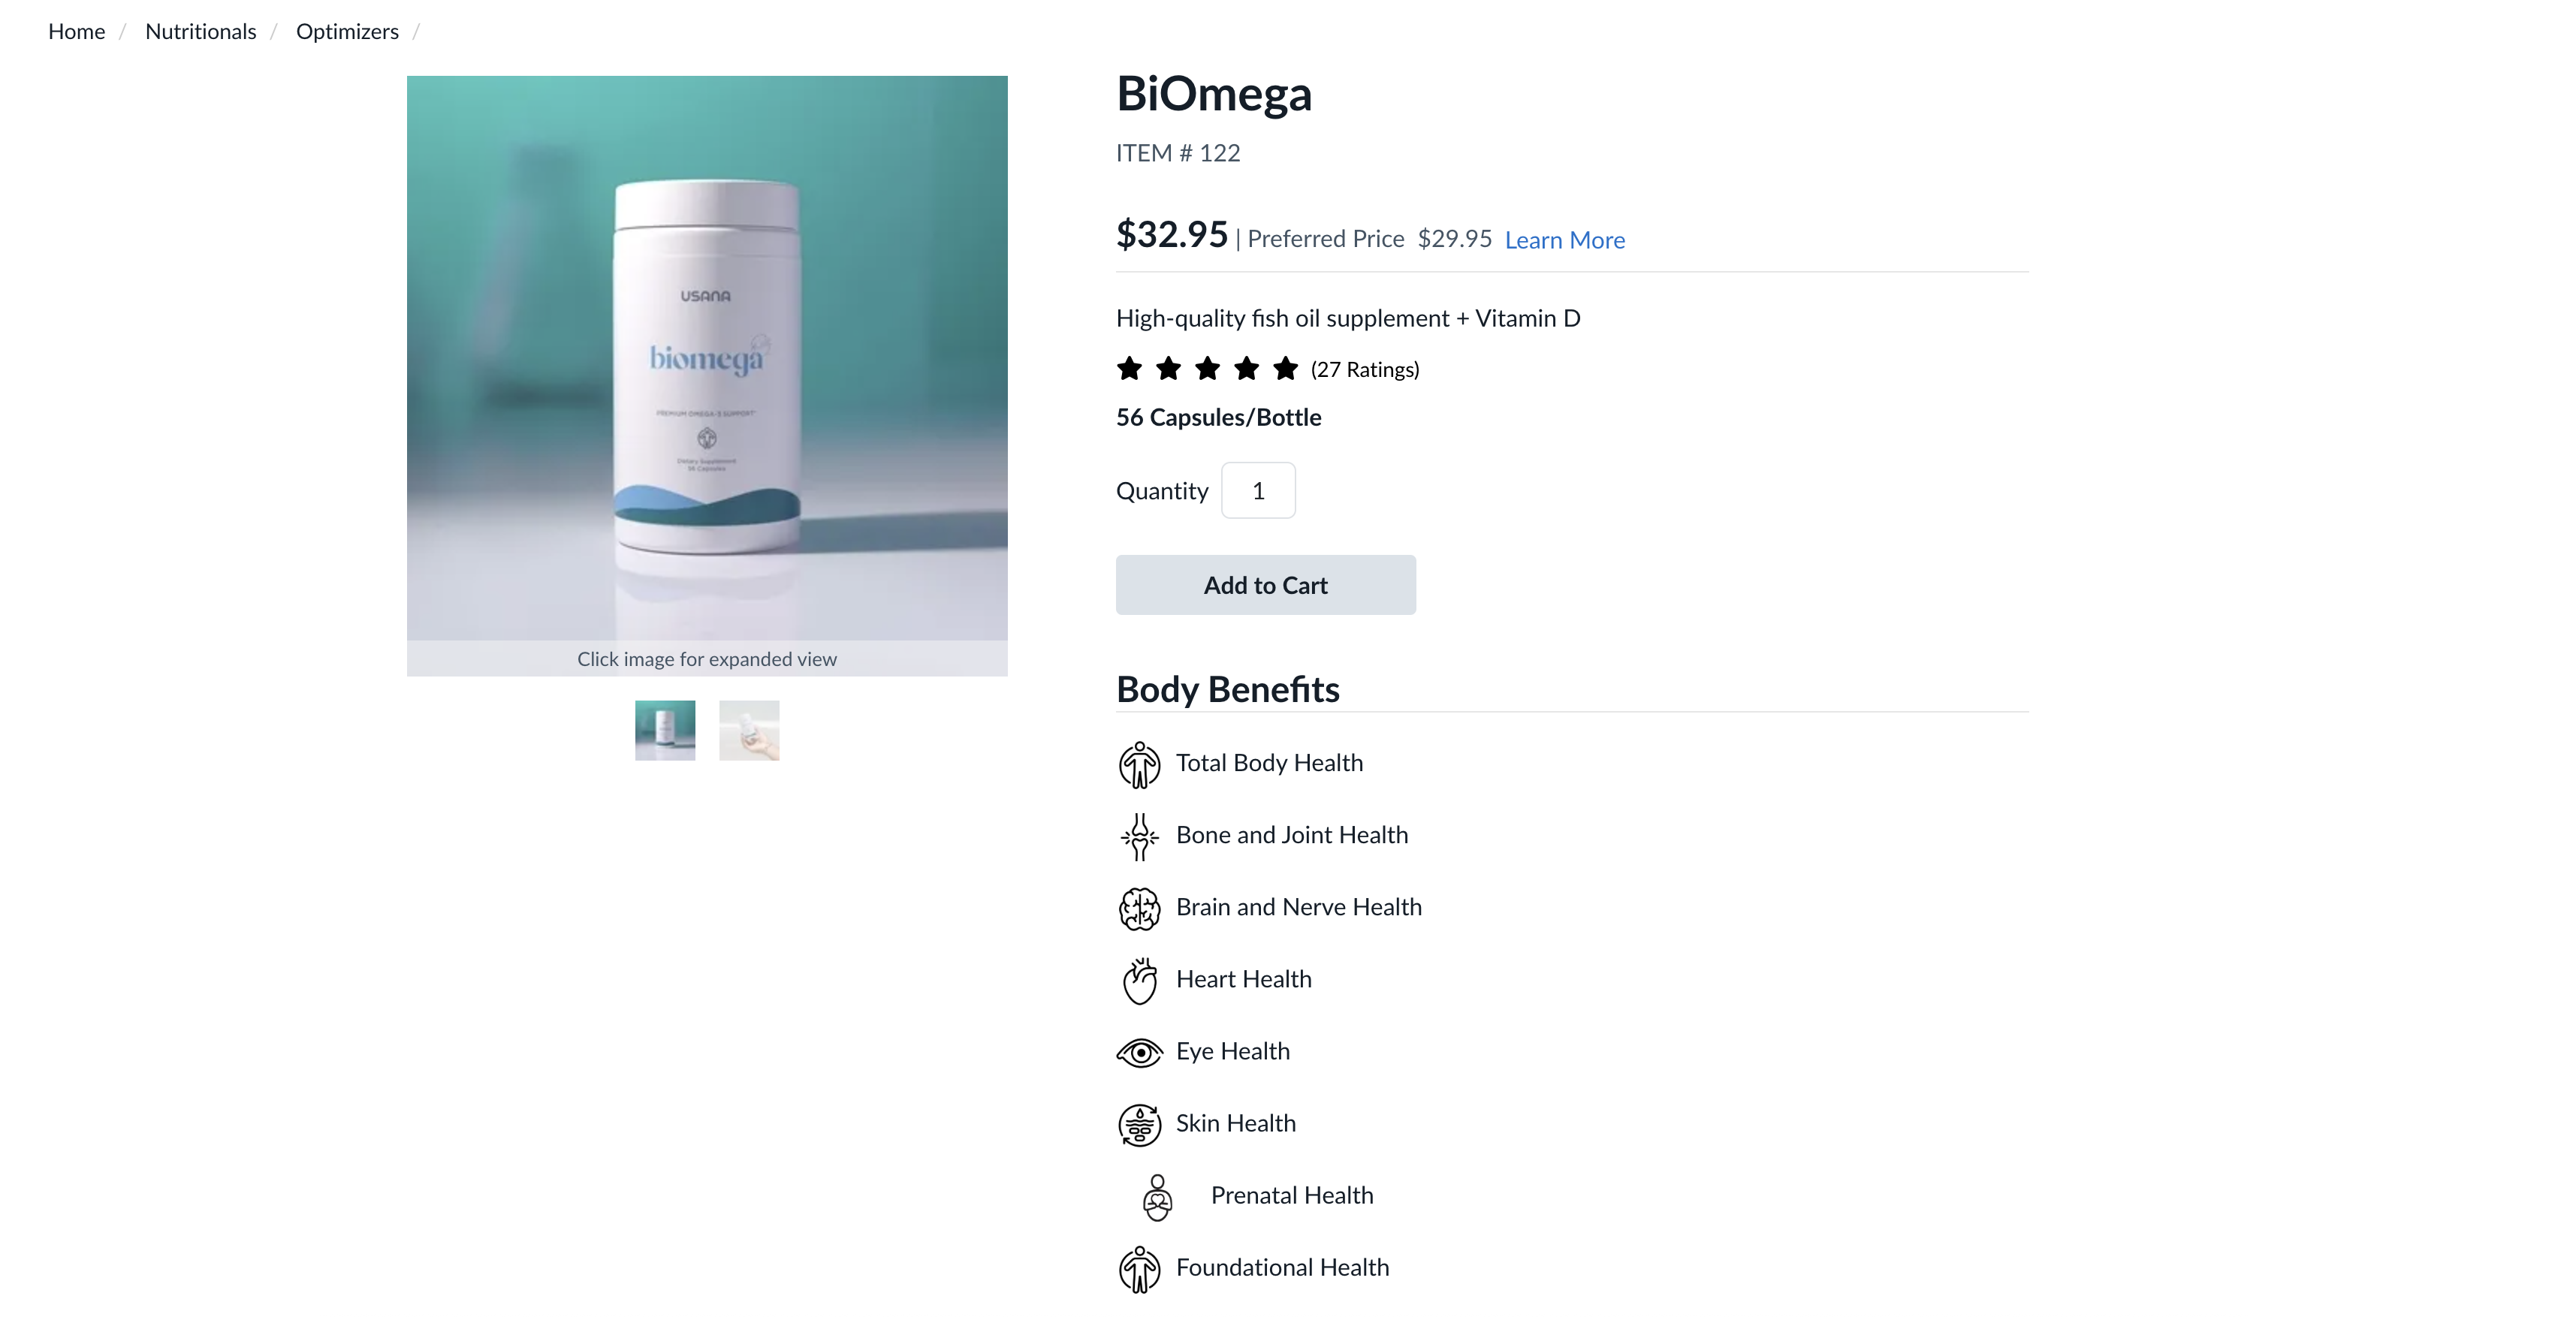Open the Learn More link
2576x1317 pixels.
pyautogui.click(x=1564, y=240)
